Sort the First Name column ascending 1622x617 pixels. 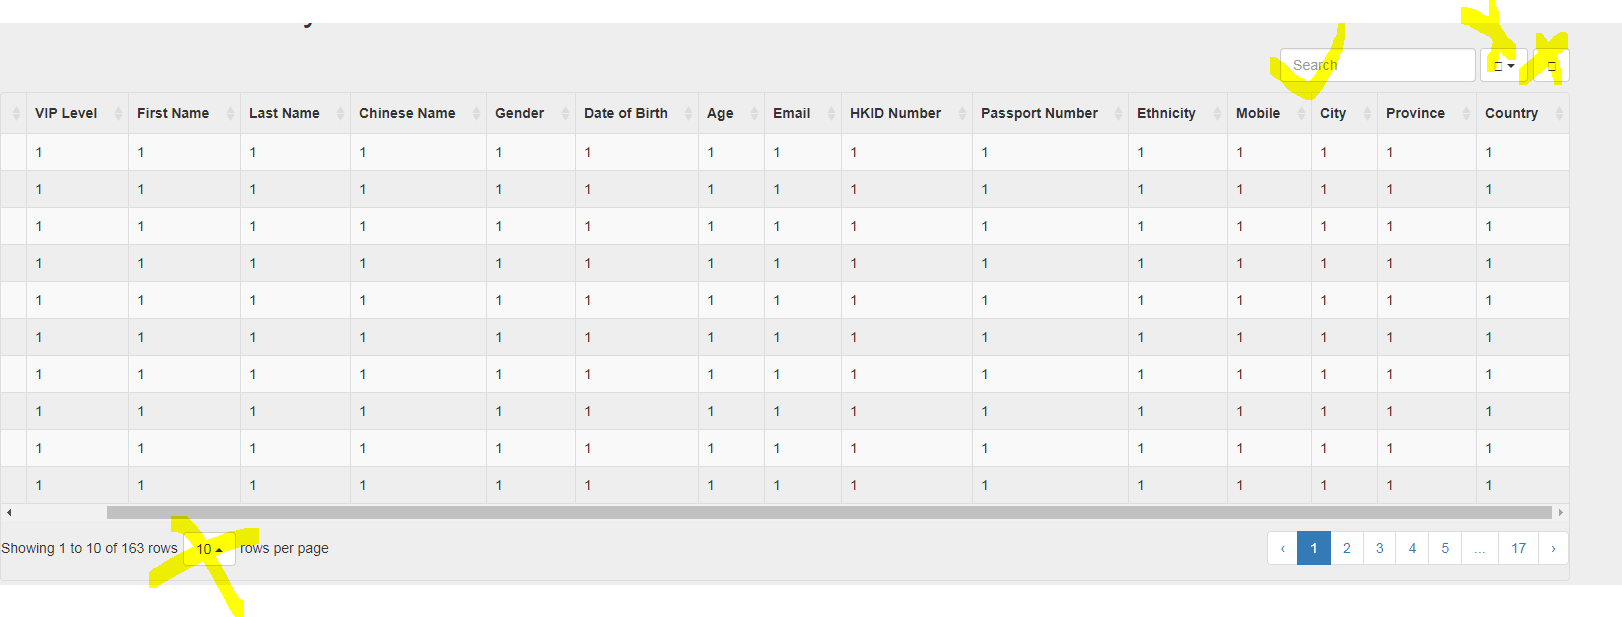coord(172,113)
